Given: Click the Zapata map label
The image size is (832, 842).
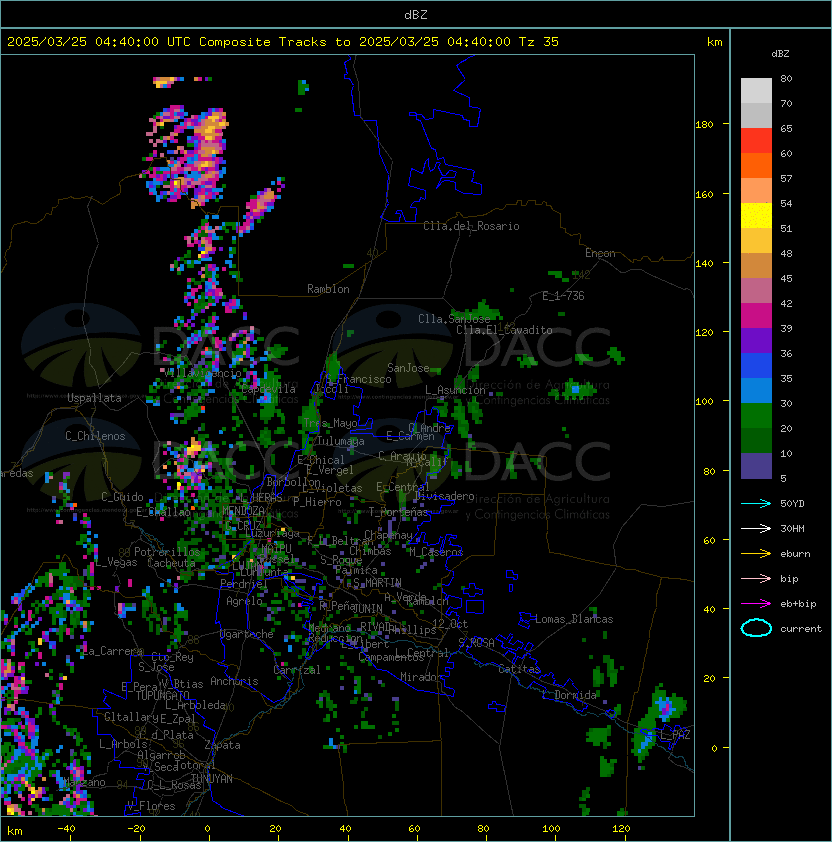Looking at the screenshot, I should pos(222,745).
